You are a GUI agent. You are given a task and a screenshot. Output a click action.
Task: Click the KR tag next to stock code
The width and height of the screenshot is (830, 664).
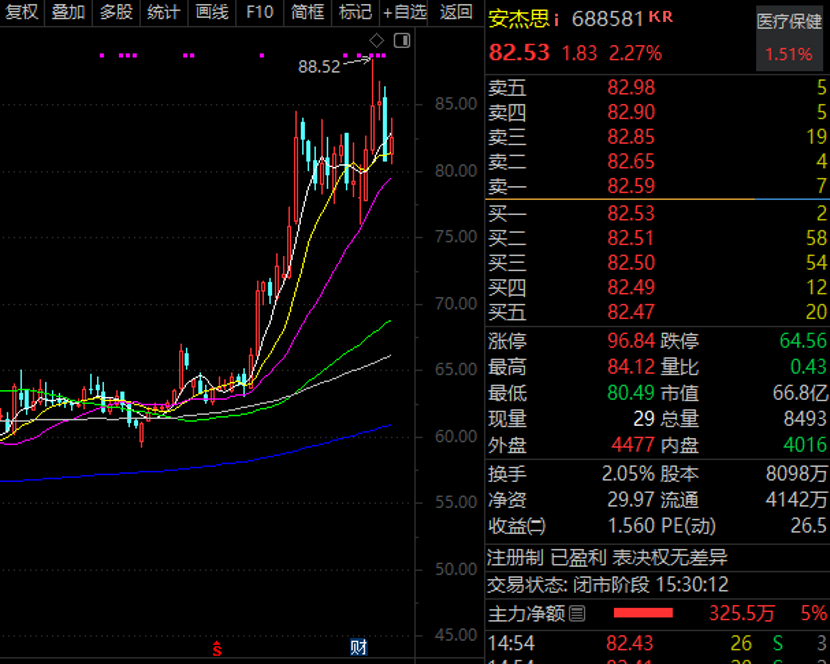(661, 17)
